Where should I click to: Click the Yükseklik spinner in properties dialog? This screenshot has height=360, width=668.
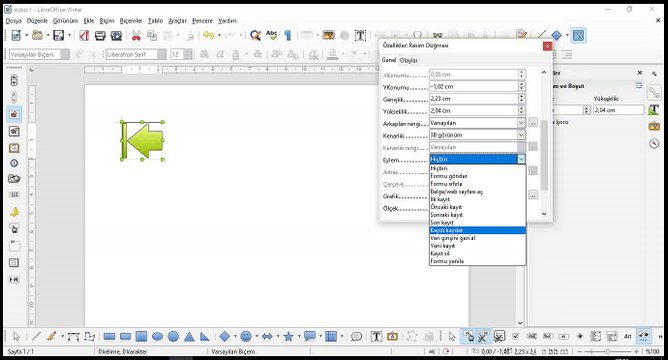pyautogui.click(x=521, y=110)
